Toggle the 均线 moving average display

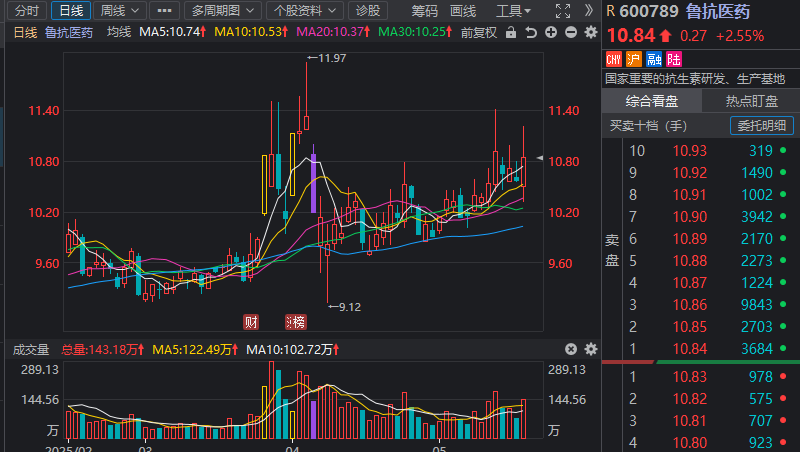coord(119,32)
